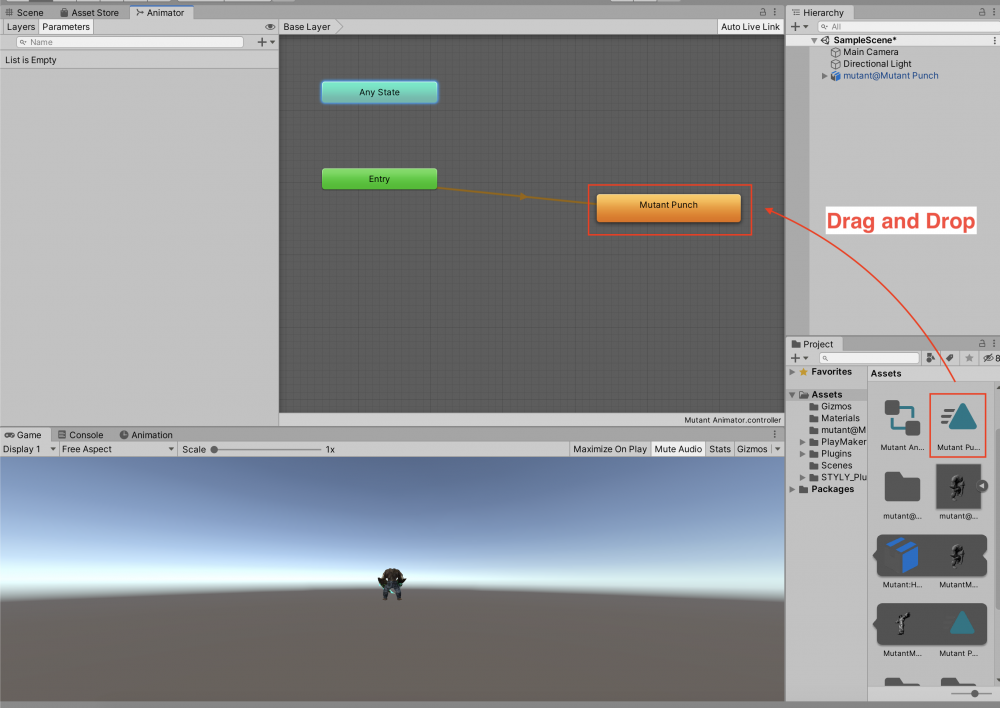Click the create (+) icon in Project panel
Screen dimensions: 1000x708
point(795,357)
